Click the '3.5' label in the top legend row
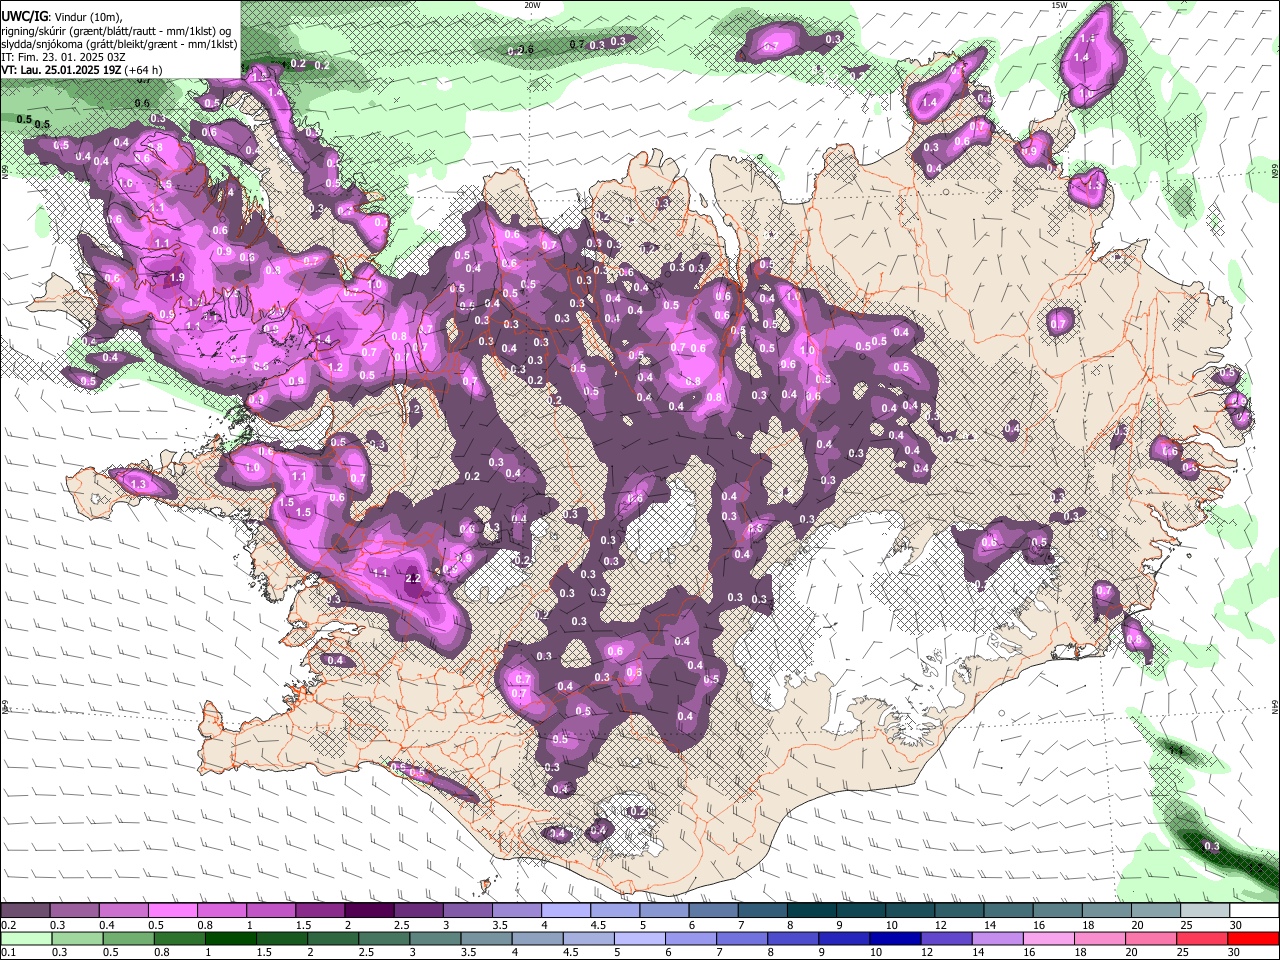The image size is (1280, 960). click(501, 925)
